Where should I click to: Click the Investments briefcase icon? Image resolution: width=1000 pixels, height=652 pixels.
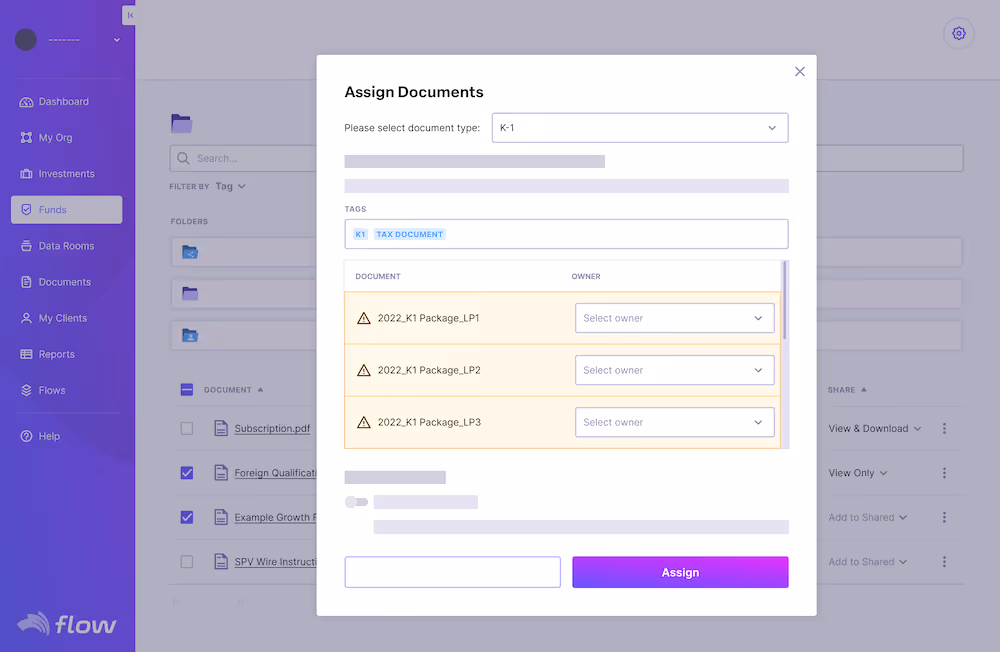[x=26, y=174]
